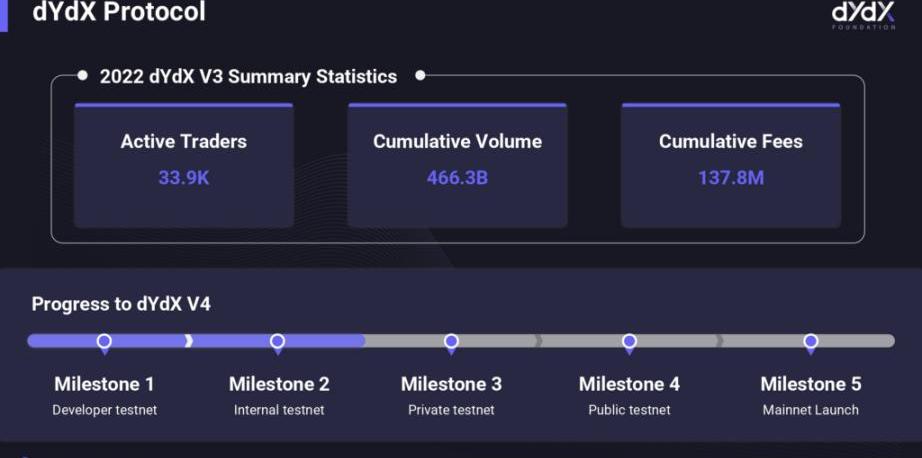This screenshot has height=458, width=922.
Task: Click the Progress to dYdX V4 heading
Action: pyautogui.click(x=121, y=304)
